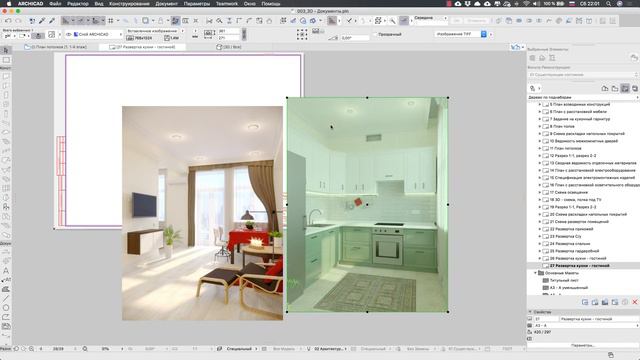This screenshot has width=640, height=360.
Task: Click the Параметры... button
Action: pyautogui.click(x=582, y=345)
